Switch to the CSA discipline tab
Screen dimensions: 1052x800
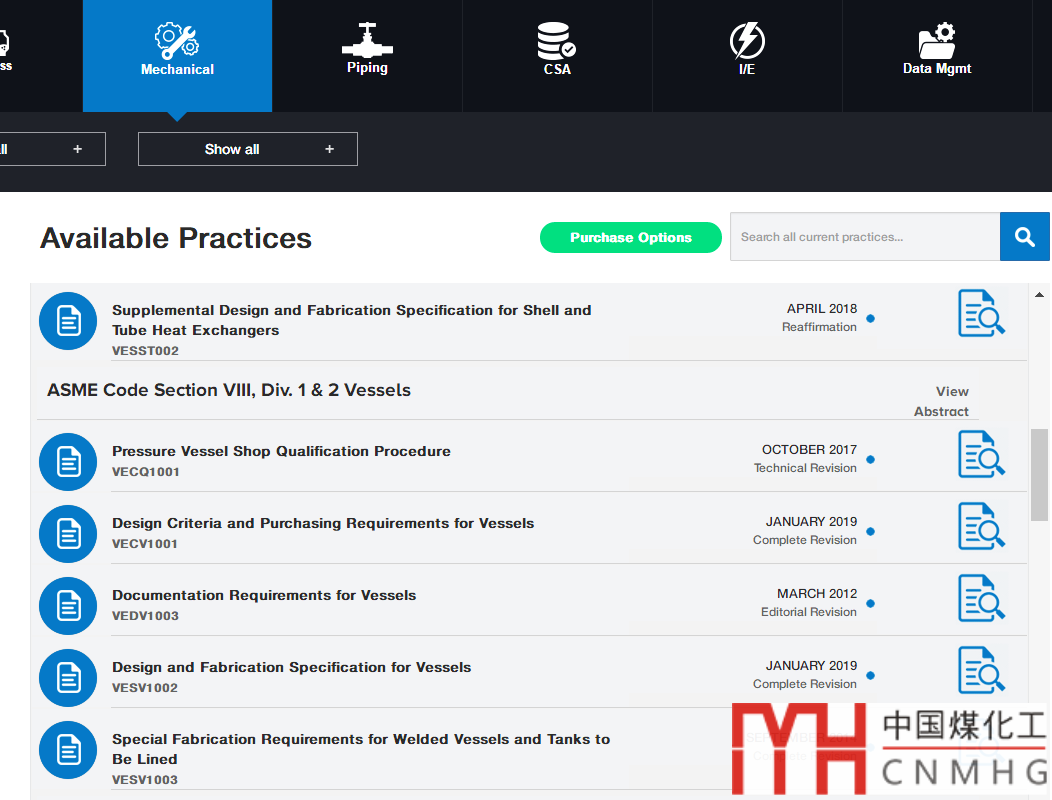pos(557,56)
